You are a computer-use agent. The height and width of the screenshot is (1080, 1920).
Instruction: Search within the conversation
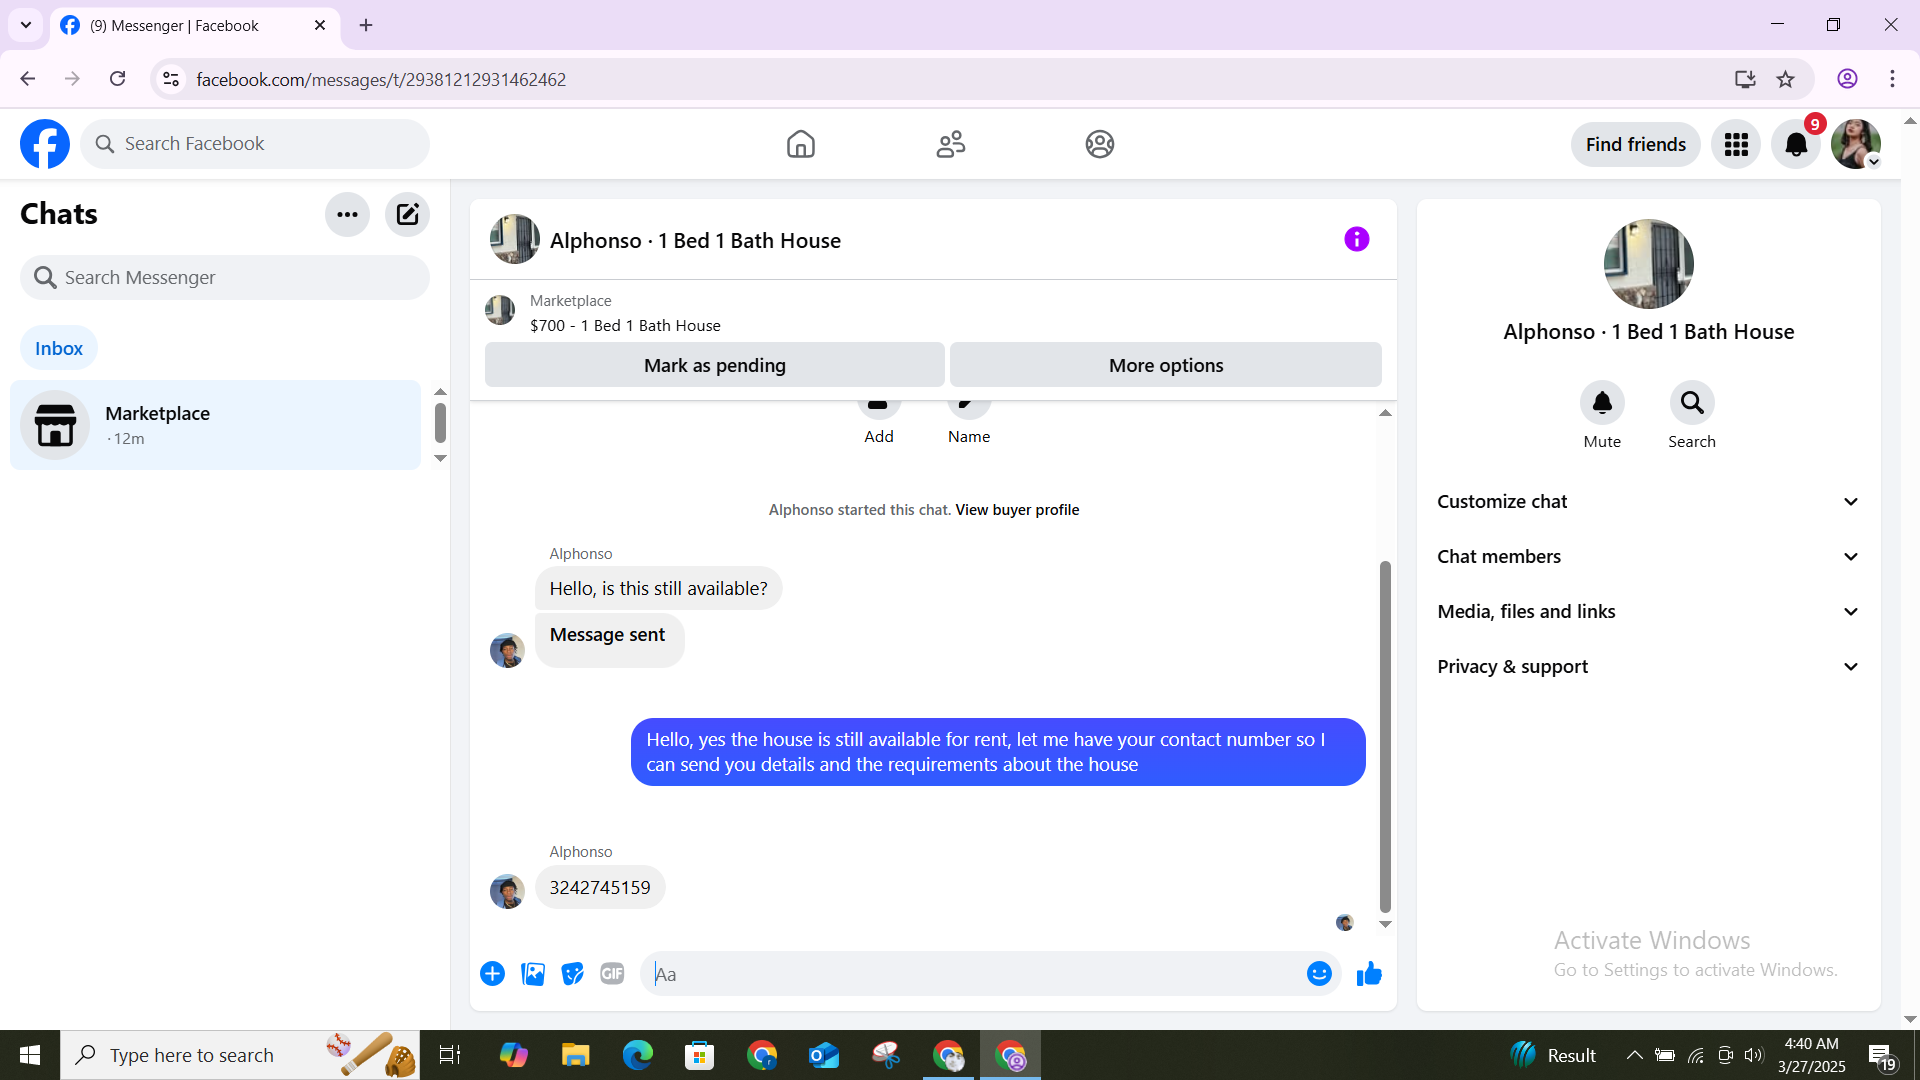coord(1691,403)
